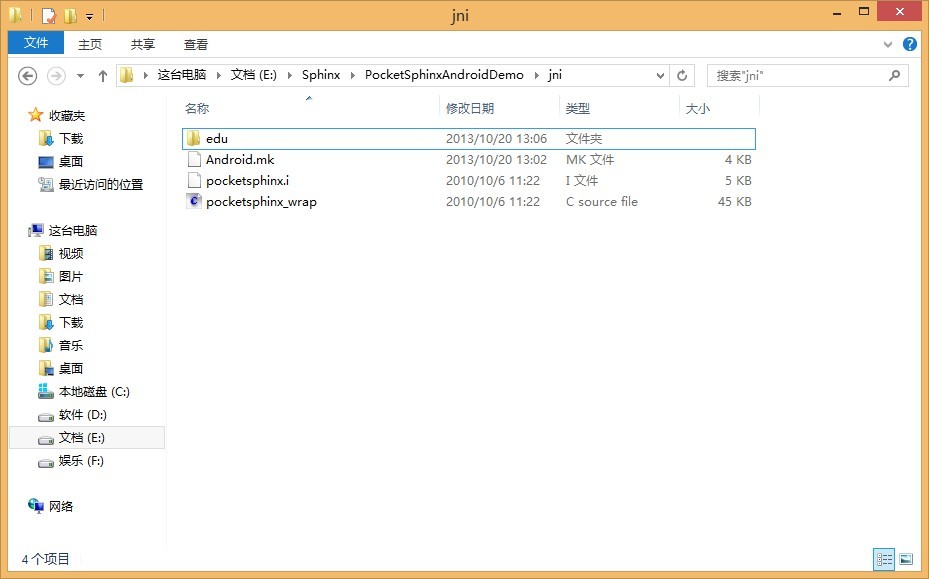Click the 文档 (E:) drive icon in sidebar
The width and height of the screenshot is (929, 579).
tap(46, 439)
